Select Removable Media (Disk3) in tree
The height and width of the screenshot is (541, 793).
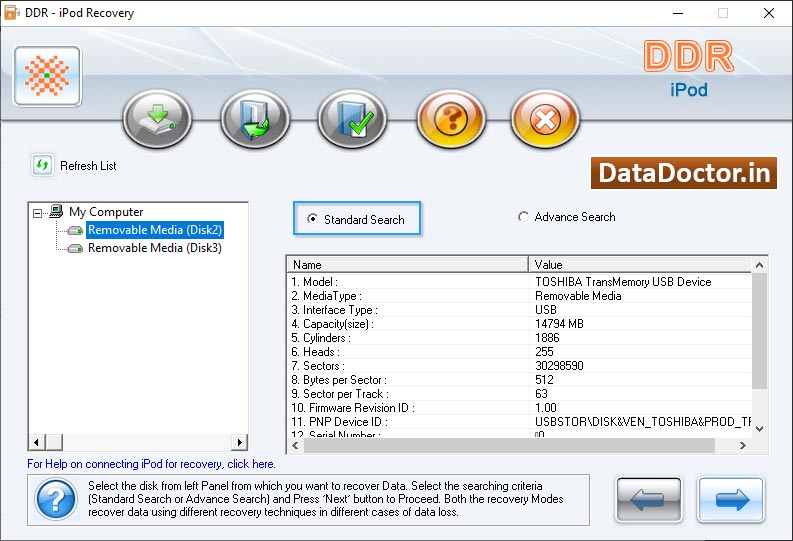155,248
